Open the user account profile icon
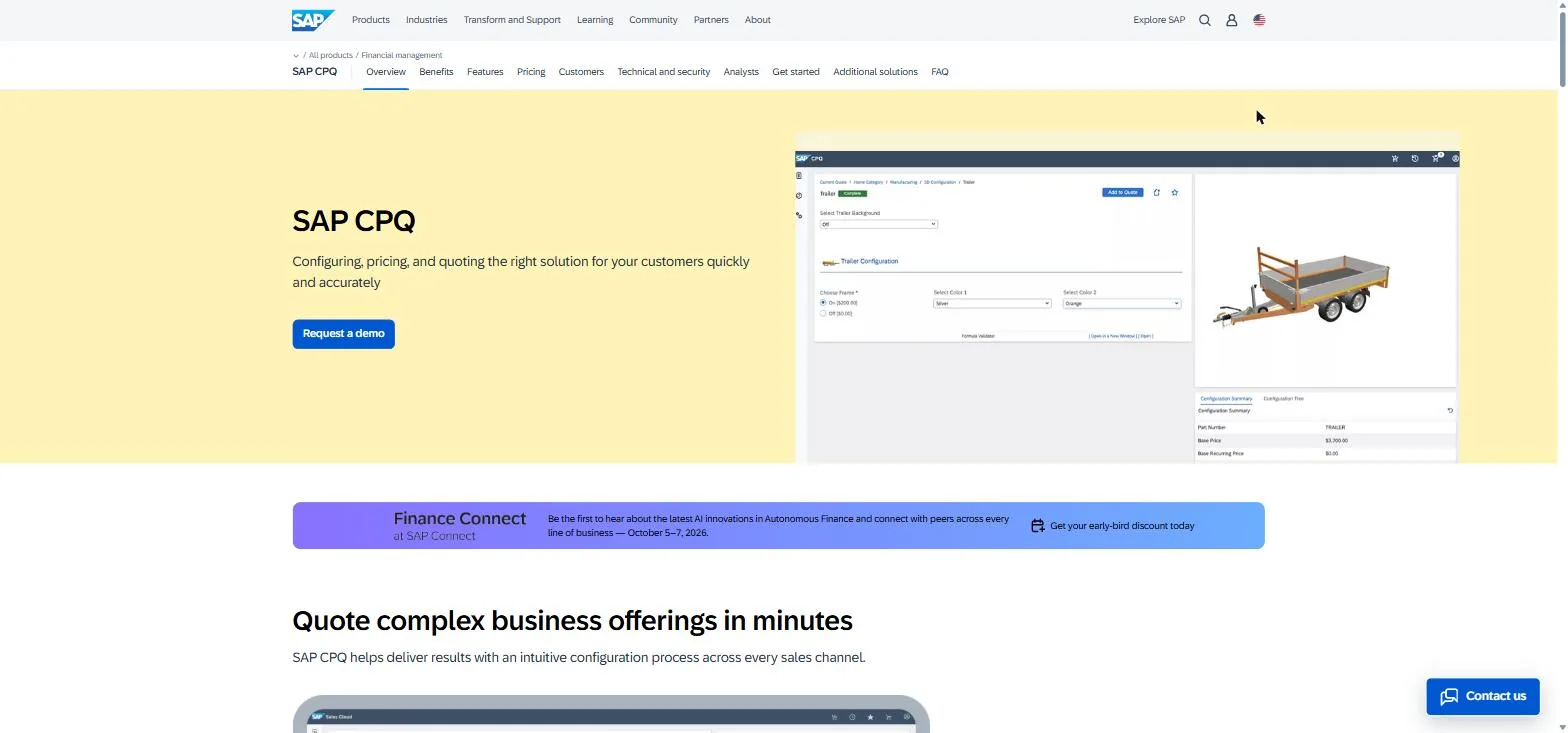Image resolution: width=1568 pixels, height=733 pixels. click(1232, 20)
